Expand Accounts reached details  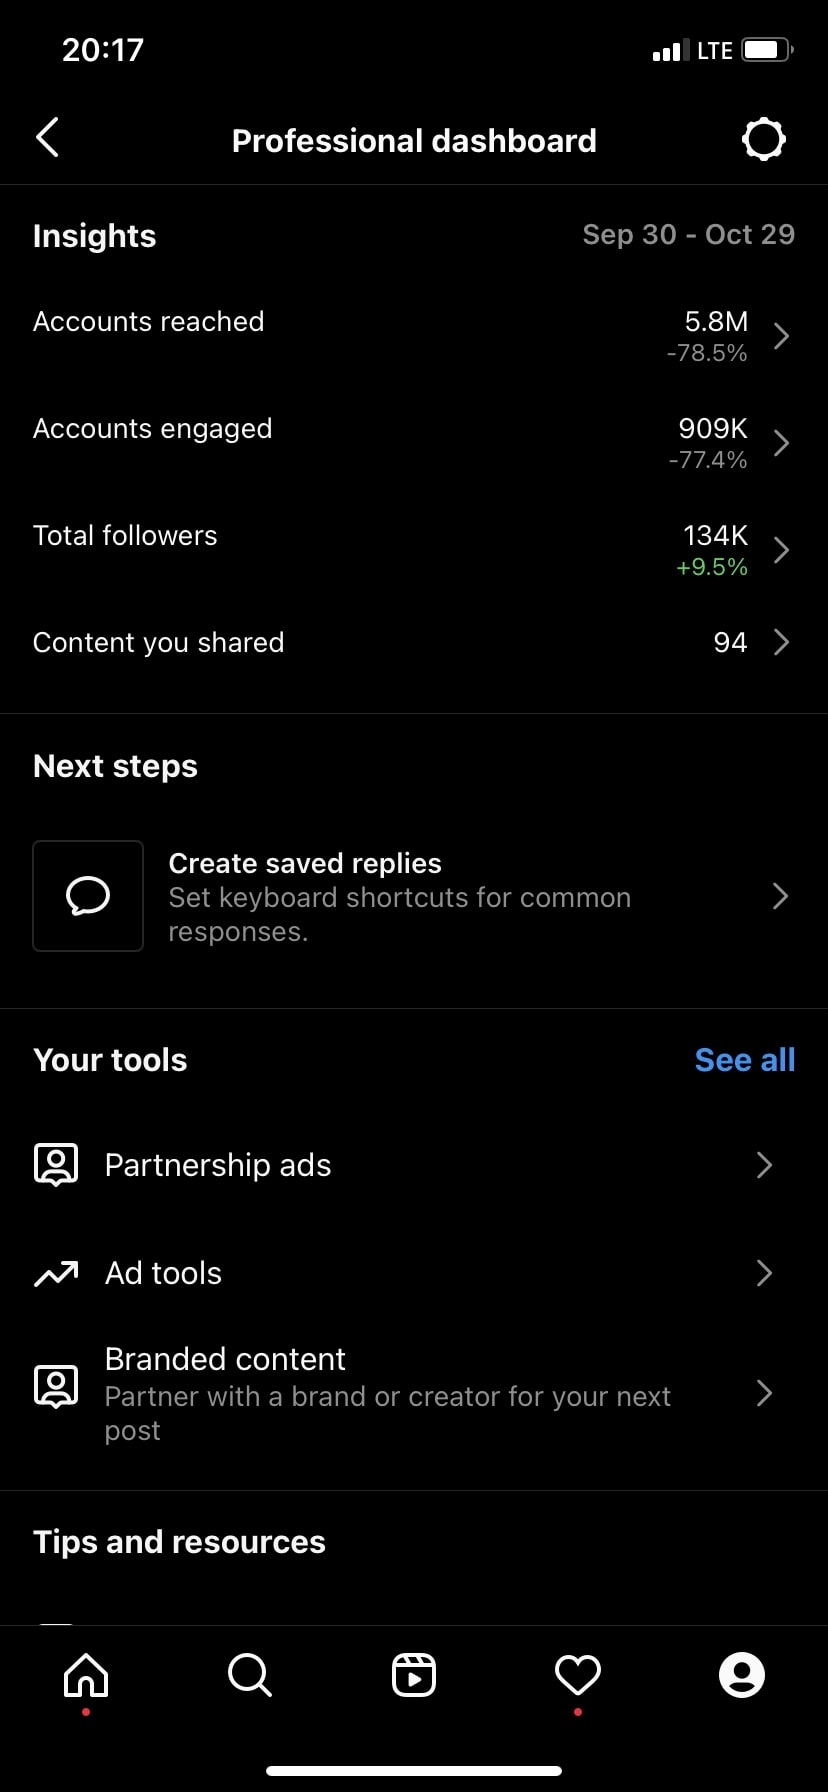pyautogui.click(x=782, y=336)
